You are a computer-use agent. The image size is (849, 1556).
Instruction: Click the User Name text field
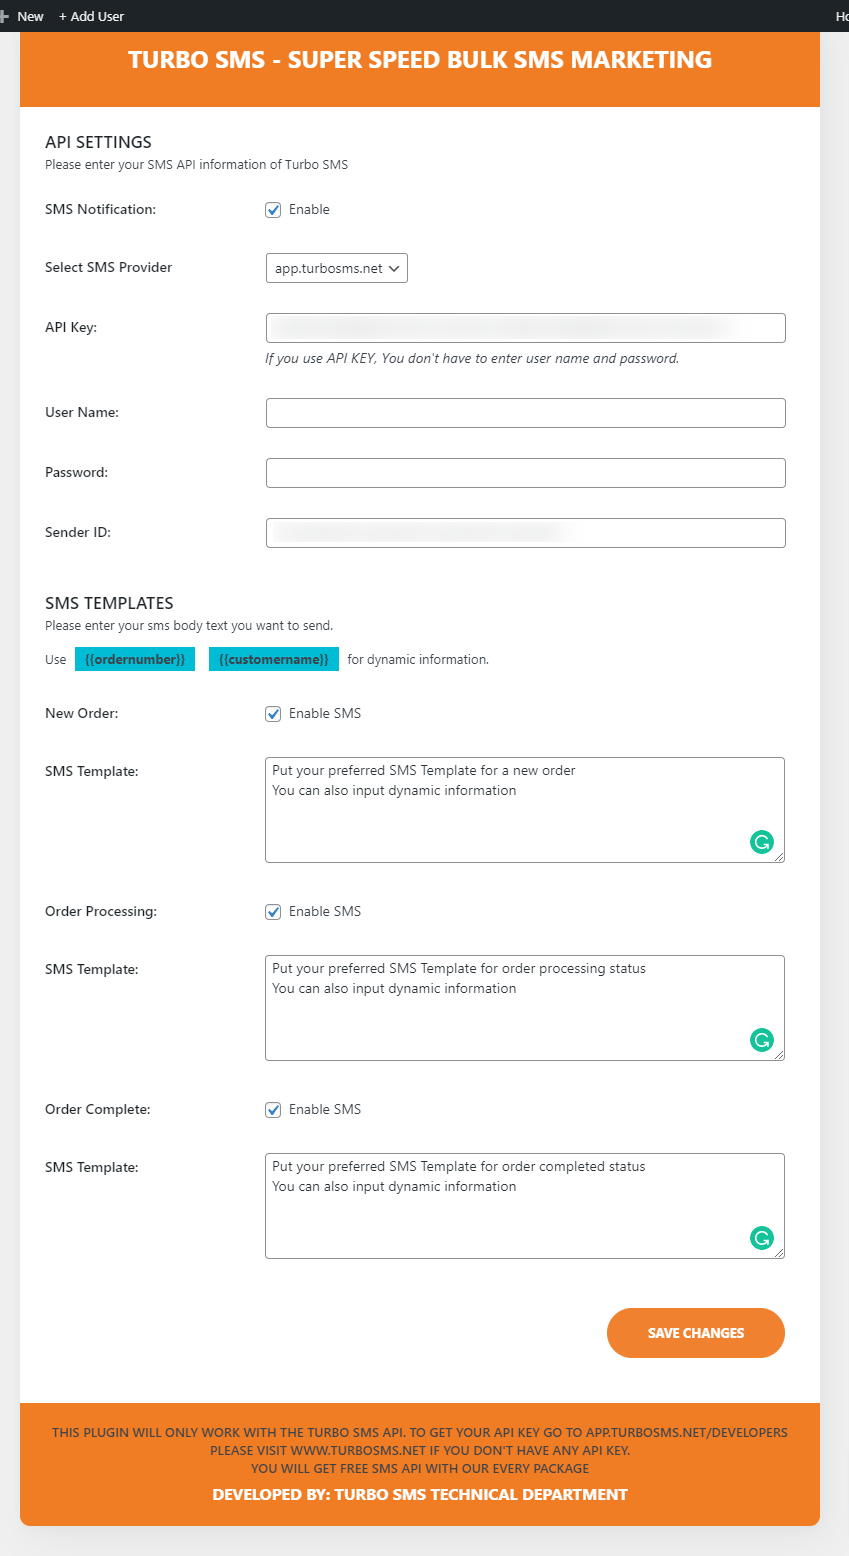526,413
